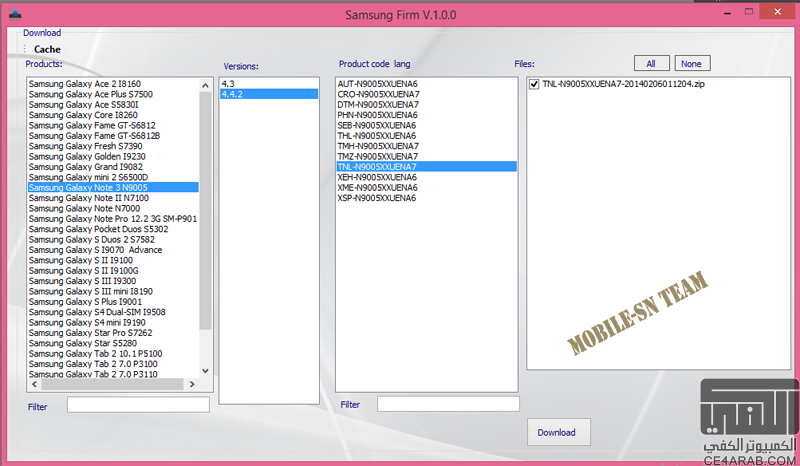Select Samsung Galaxy S I9070 Advance
The image size is (800, 466).
(113, 250)
